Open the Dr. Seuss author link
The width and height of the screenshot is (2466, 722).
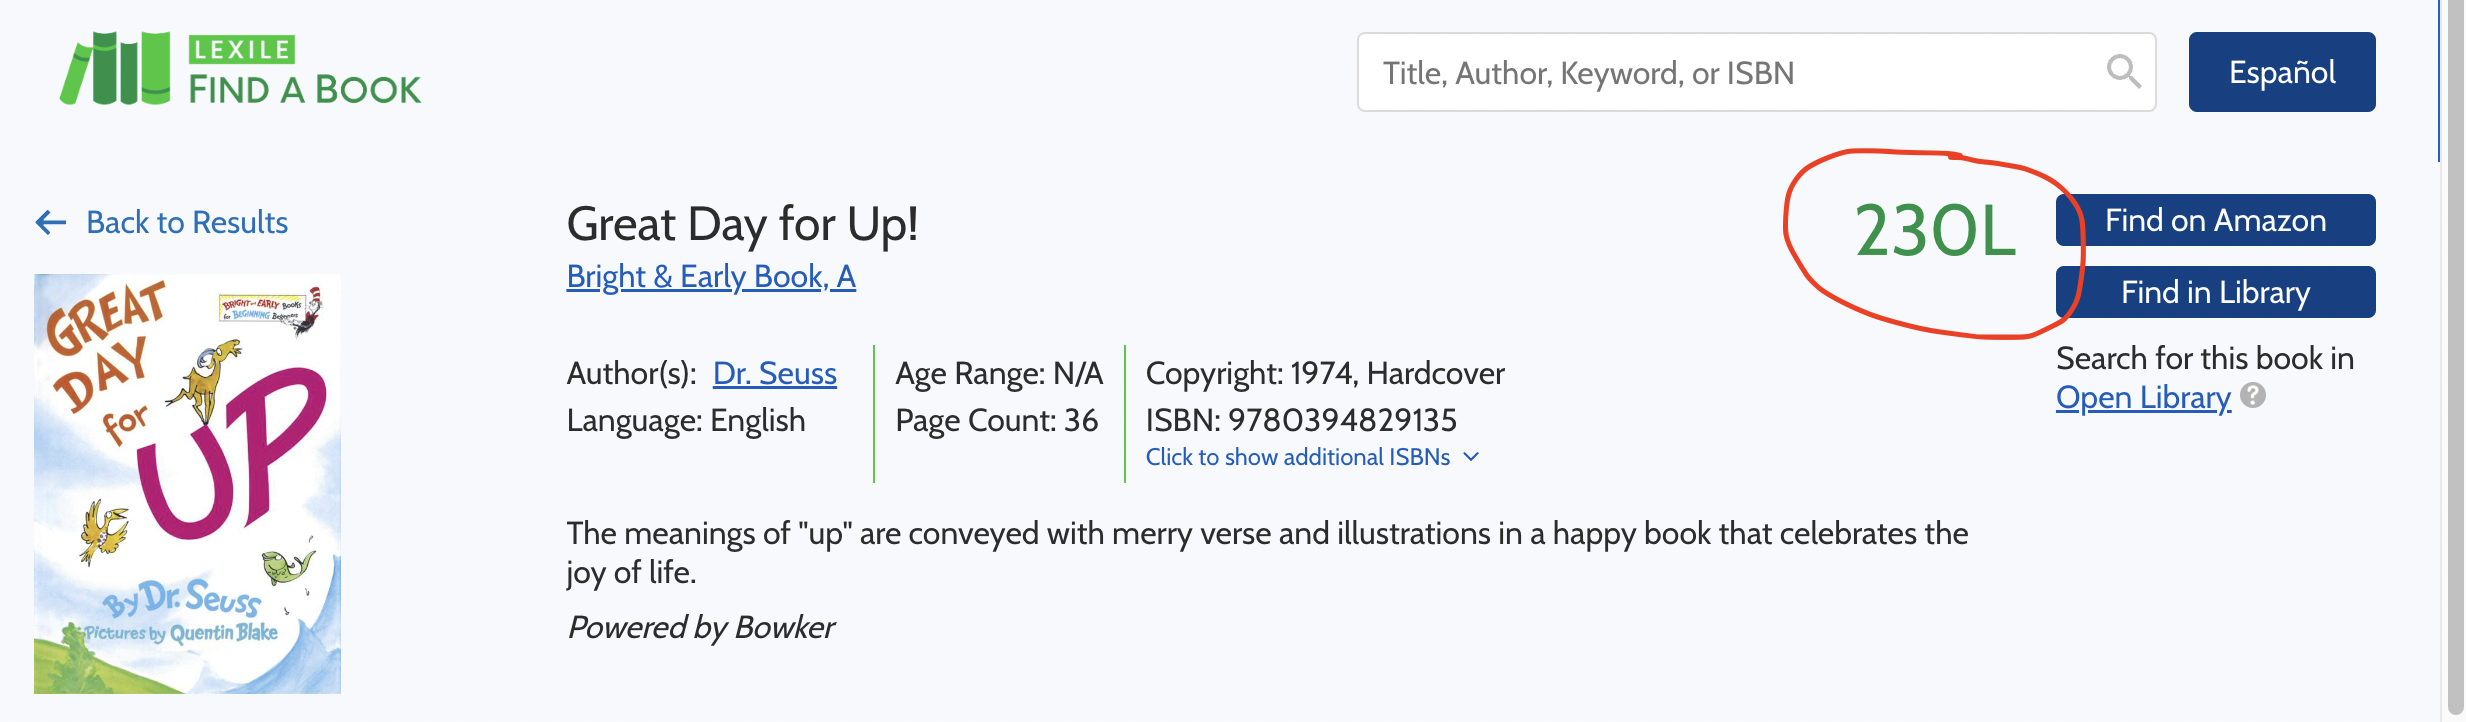tap(774, 373)
